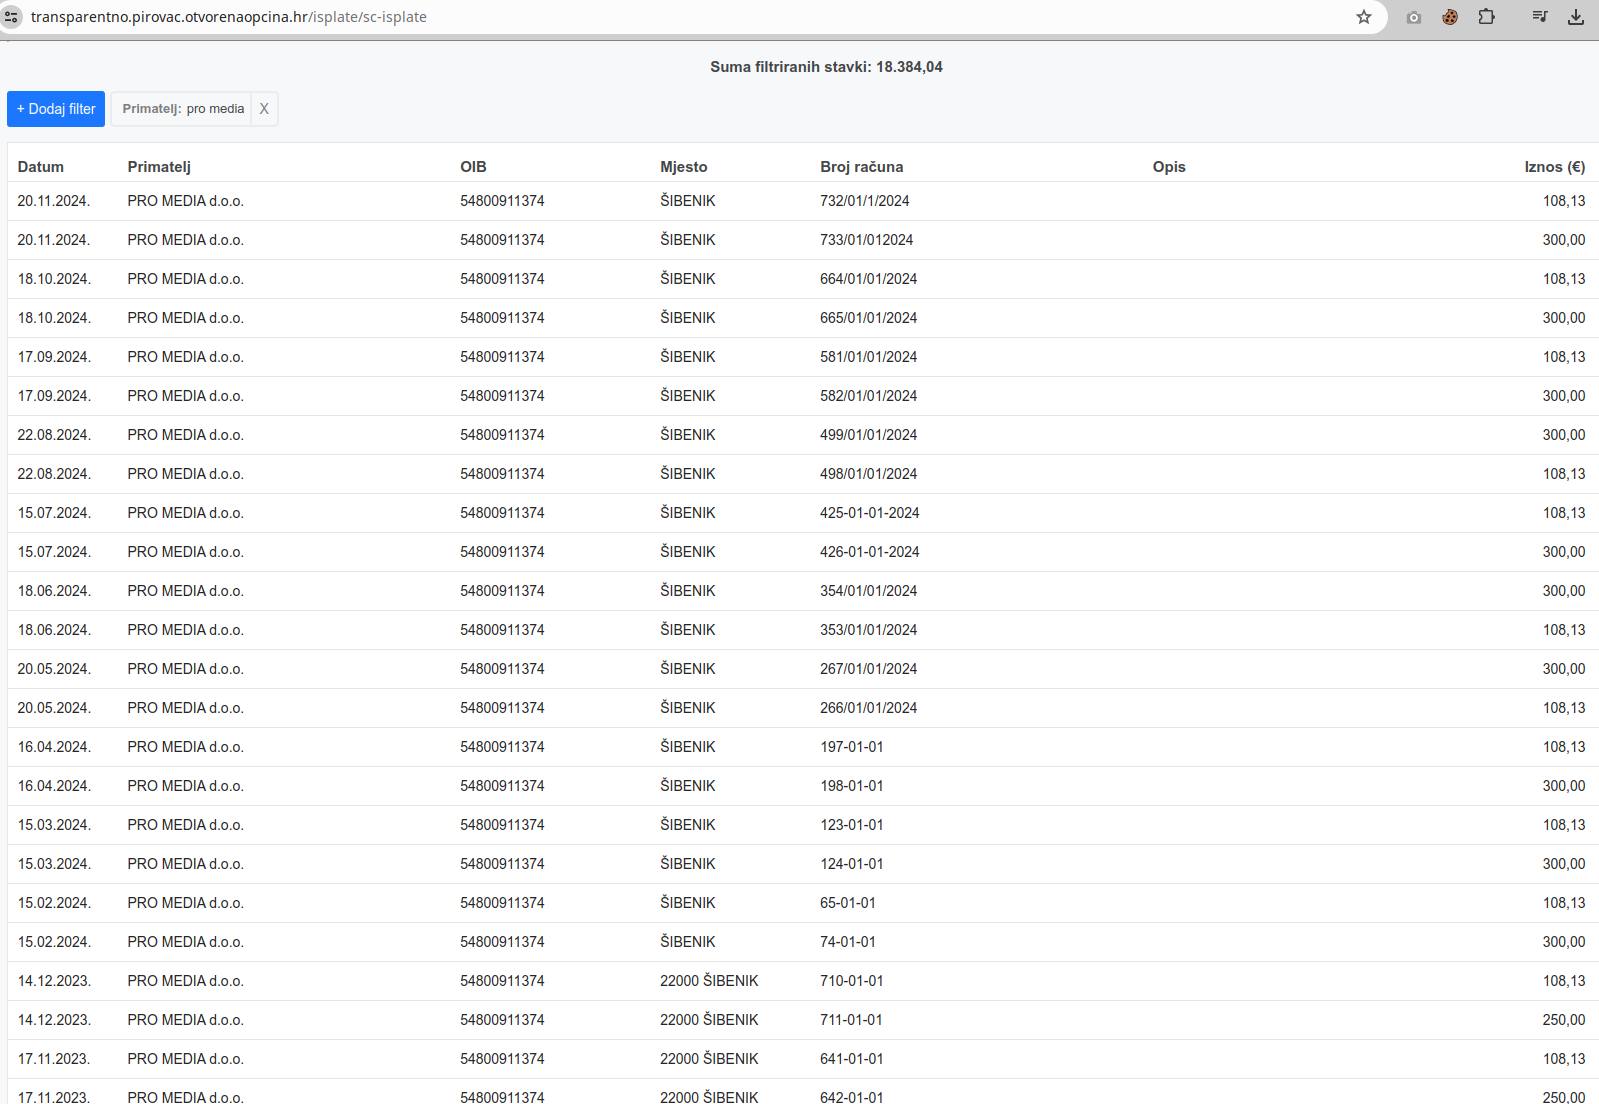The height and width of the screenshot is (1104, 1599).
Task: Bookmark this page with the star icon
Action: [x=1363, y=17]
